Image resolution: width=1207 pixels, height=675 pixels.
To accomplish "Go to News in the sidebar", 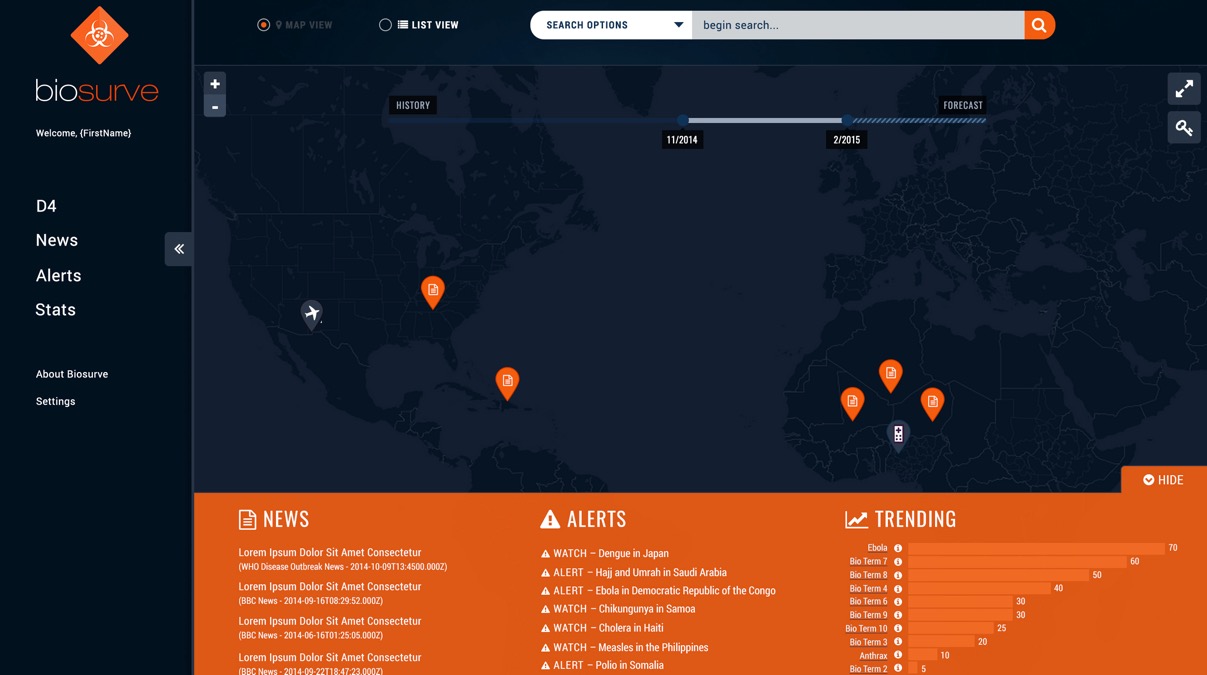I will 57,240.
